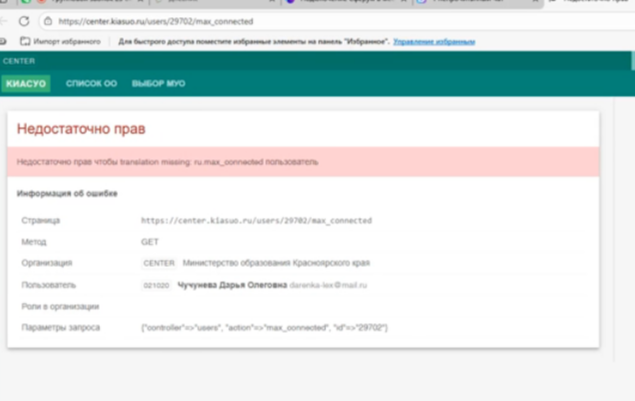Click Министерство образования Красноярского края
Viewport: 635px width, 401px height.
coord(276,263)
